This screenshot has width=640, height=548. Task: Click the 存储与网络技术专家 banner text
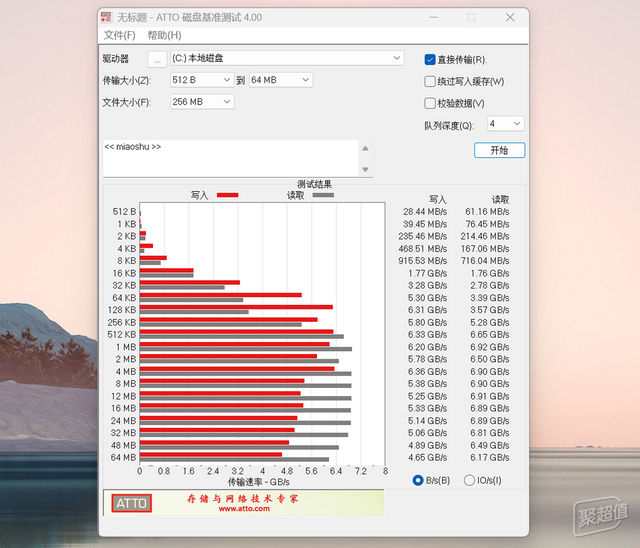(242, 498)
